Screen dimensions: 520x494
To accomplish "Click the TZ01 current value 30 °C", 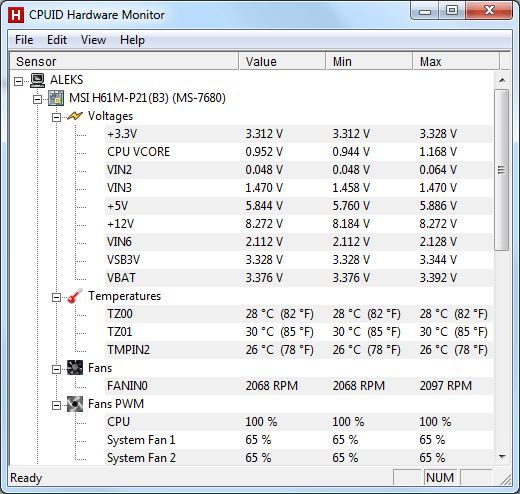I will click(x=279, y=332).
